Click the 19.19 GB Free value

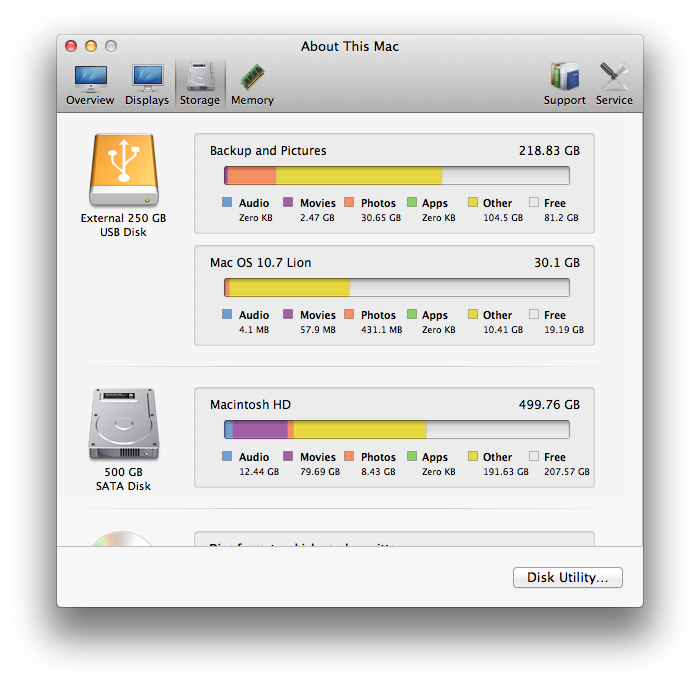(564, 330)
